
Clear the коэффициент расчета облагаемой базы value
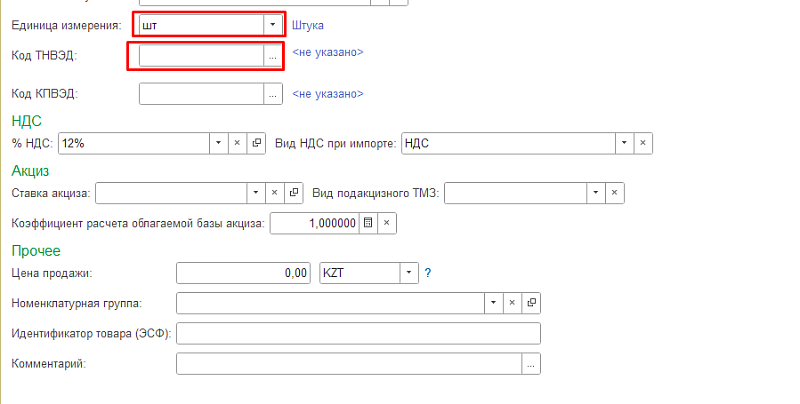(x=387, y=223)
